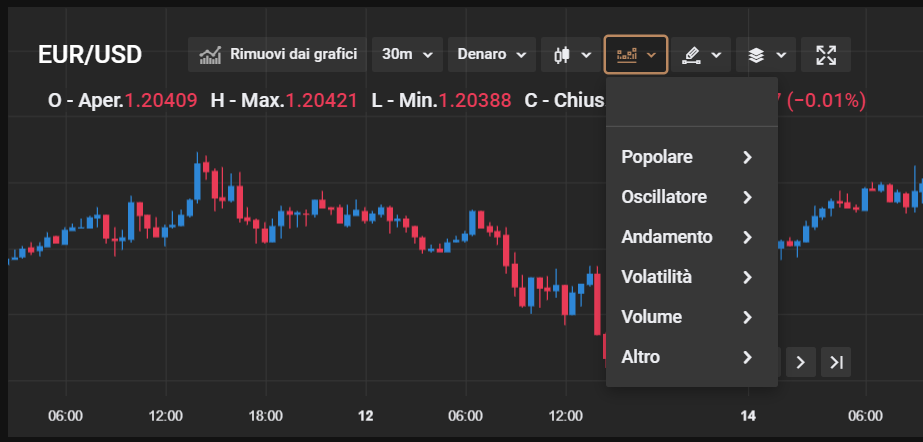Click the indicator search field in dropdown

click(692, 103)
